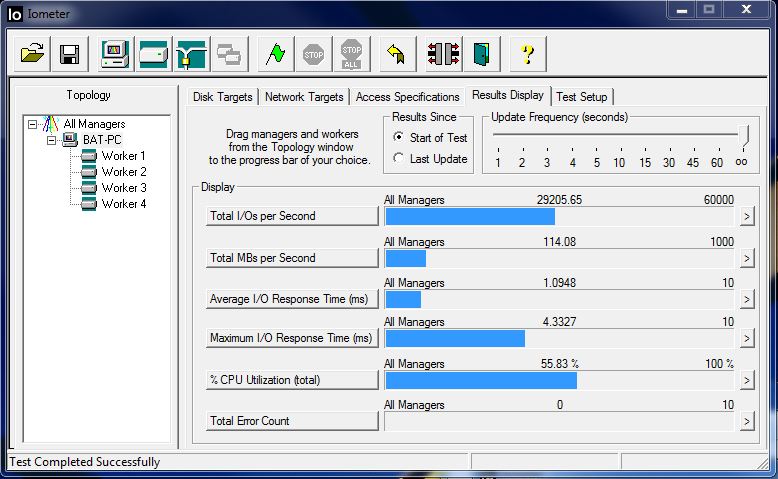This screenshot has height=479, width=778.
Task: Click Maximum I/O Response Time (ms) button
Action: (x=292, y=338)
